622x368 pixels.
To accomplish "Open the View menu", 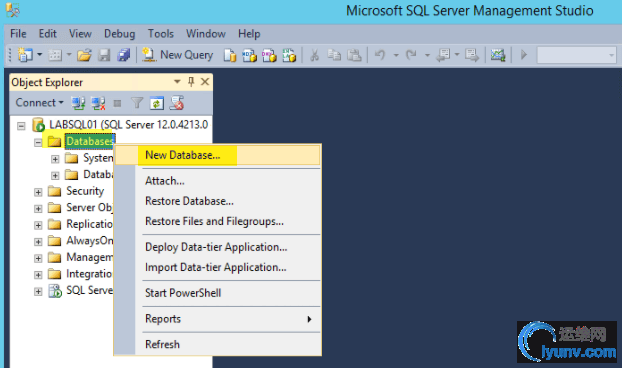I will [x=80, y=34].
